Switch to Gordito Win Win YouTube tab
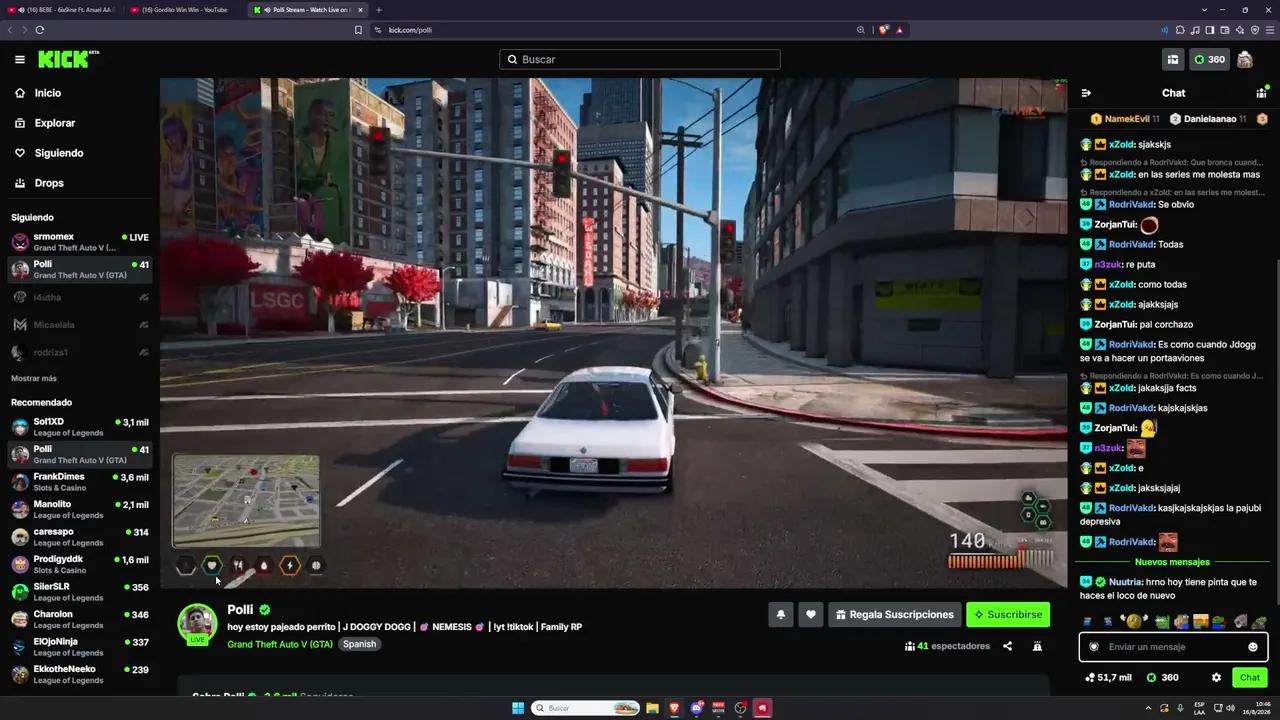1280x720 pixels. (180, 10)
